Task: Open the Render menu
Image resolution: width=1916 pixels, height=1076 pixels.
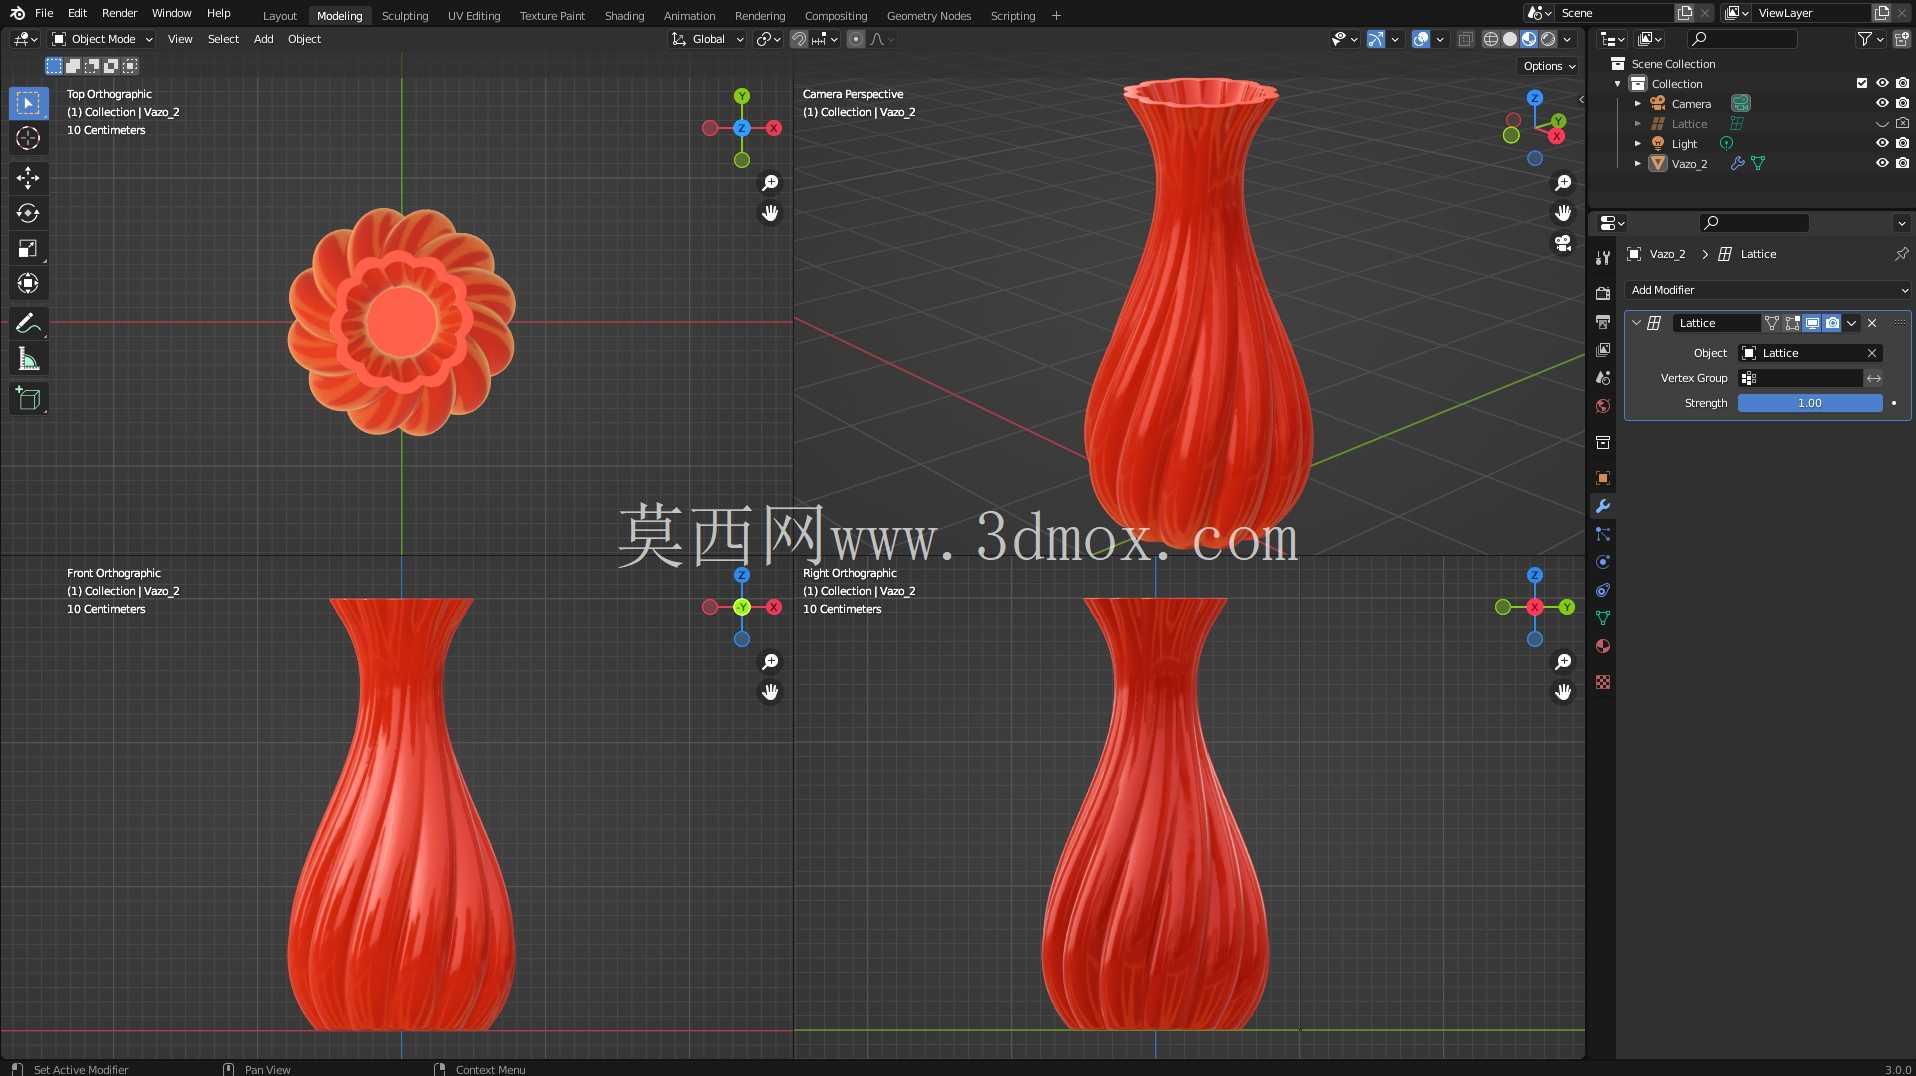Action: click(x=119, y=13)
